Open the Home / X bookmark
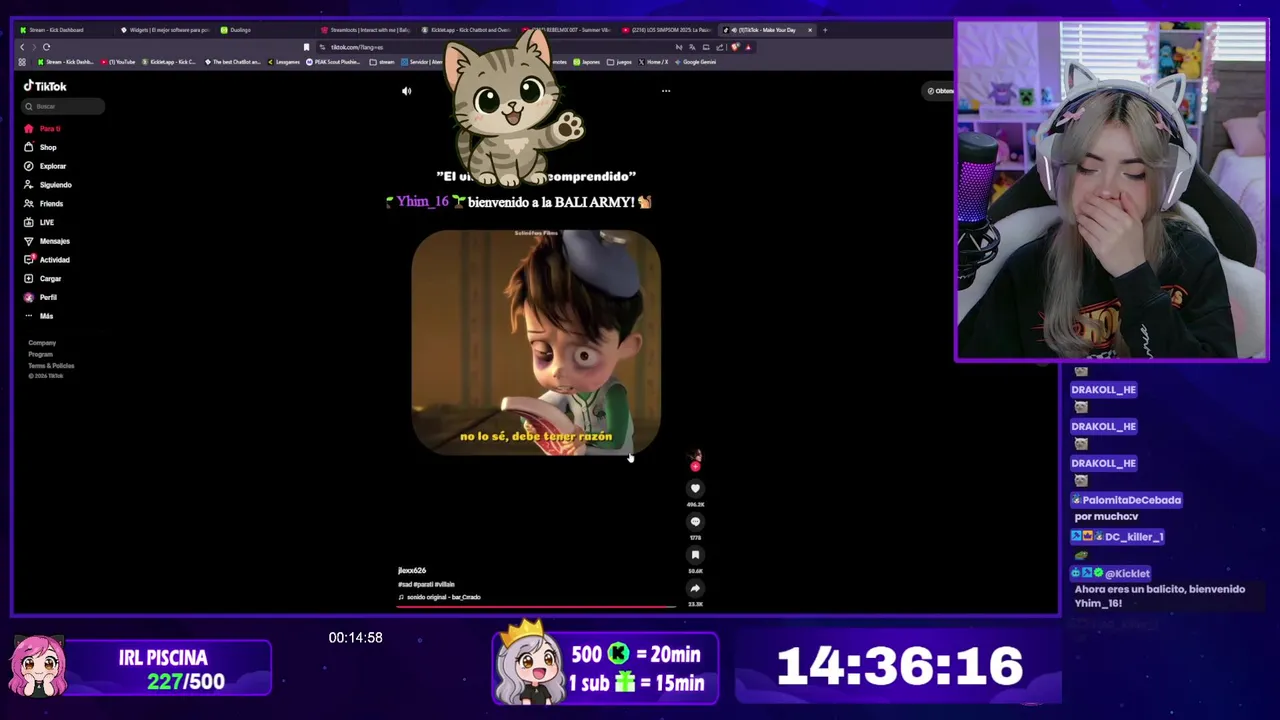The width and height of the screenshot is (1280, 720). click(x=653, y=62)
